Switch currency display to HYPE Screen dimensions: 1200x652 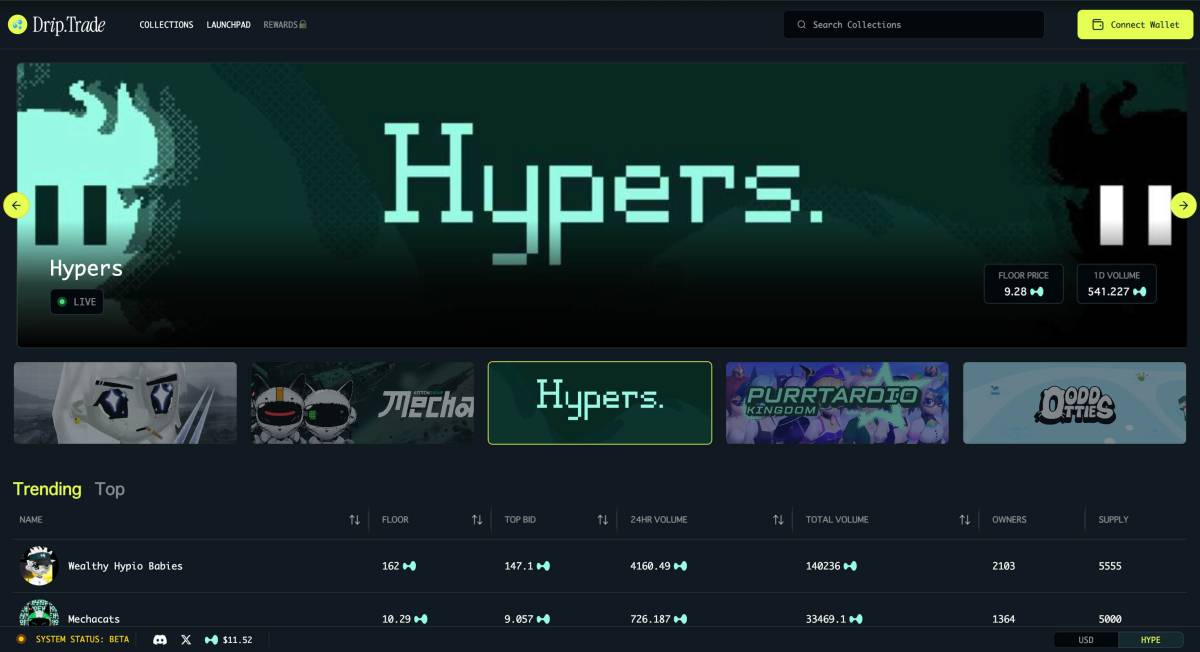pyautogui.click(x=1150, y=640)
